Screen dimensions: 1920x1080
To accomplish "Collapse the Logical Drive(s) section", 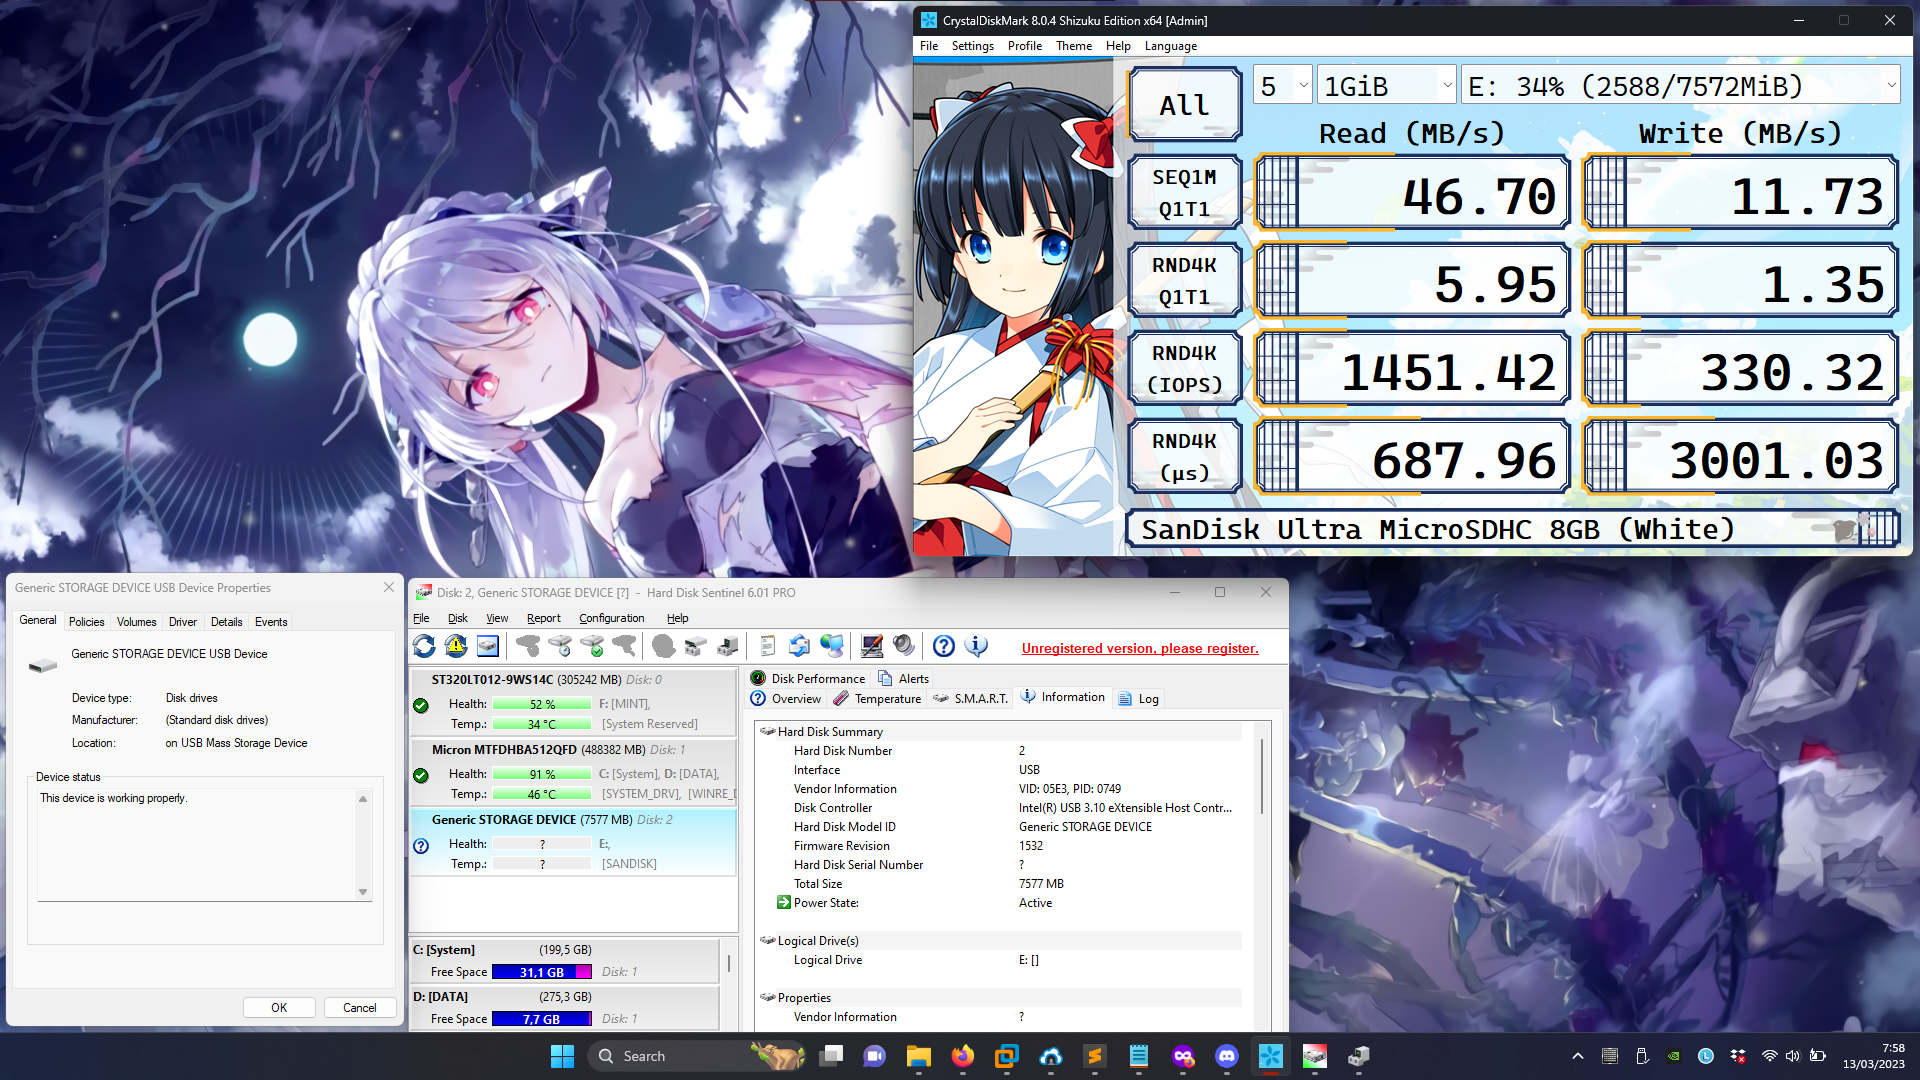I will (767, 941).
